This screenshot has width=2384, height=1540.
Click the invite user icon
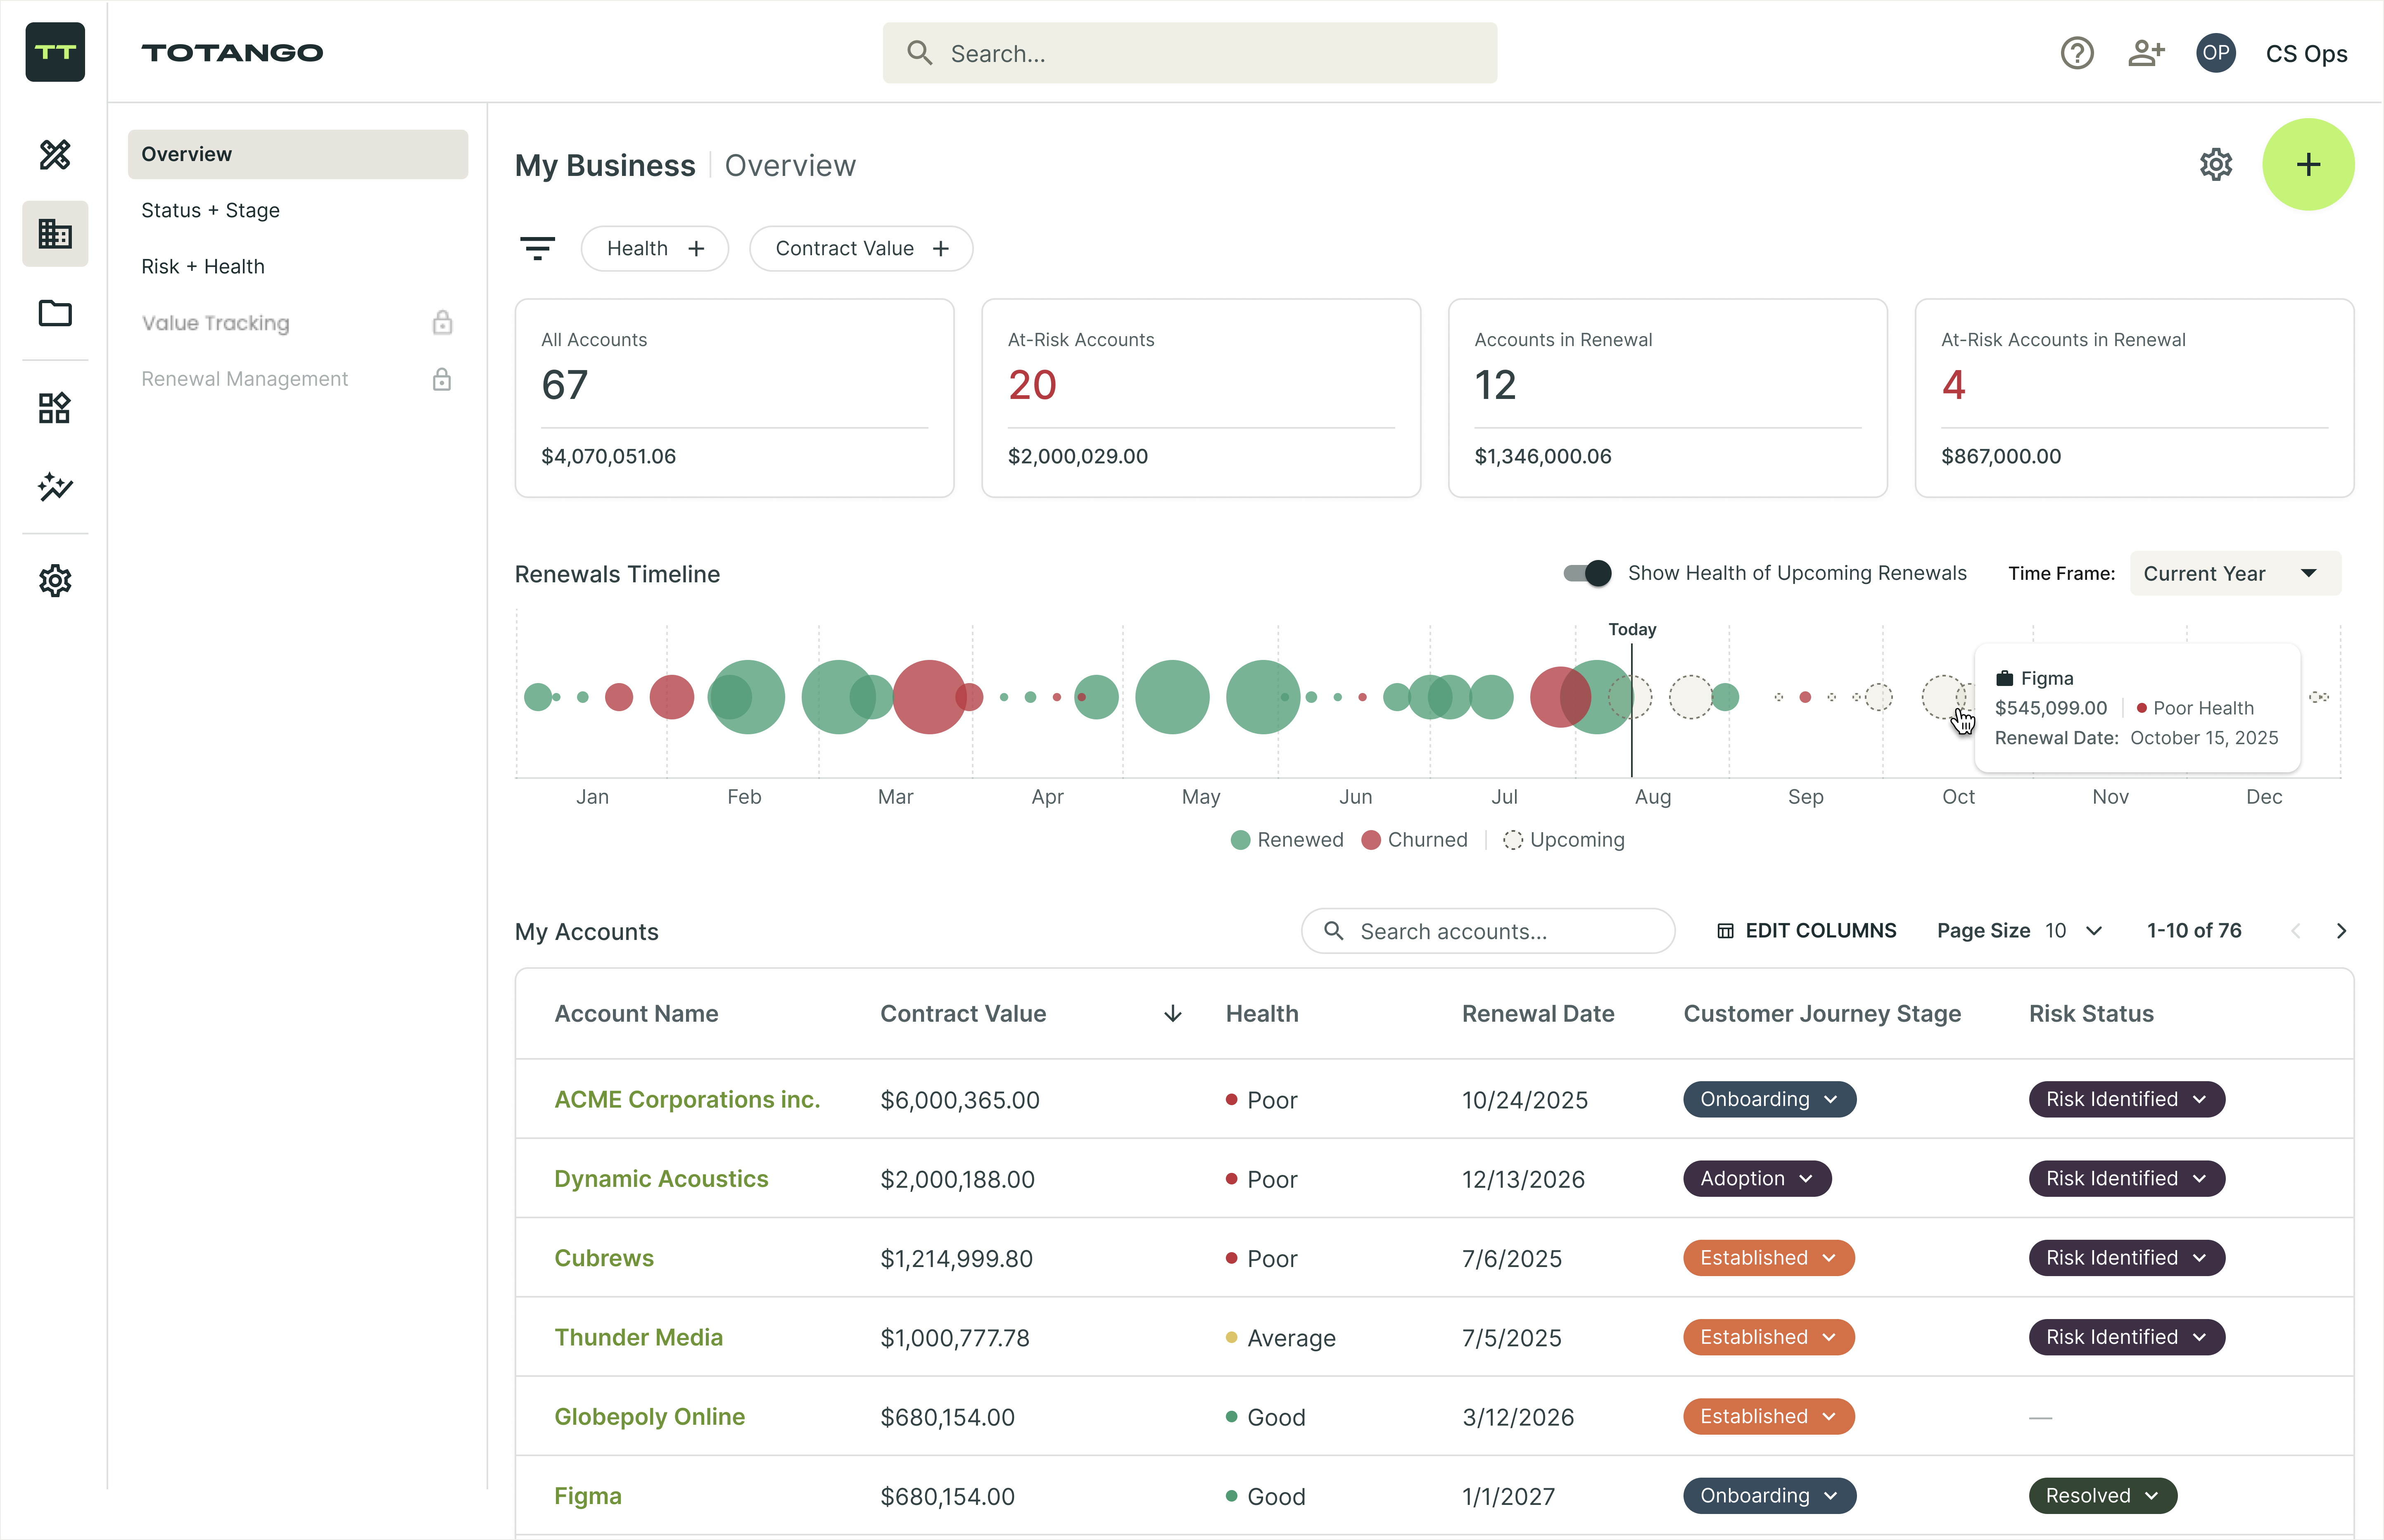coord(2146,53)
